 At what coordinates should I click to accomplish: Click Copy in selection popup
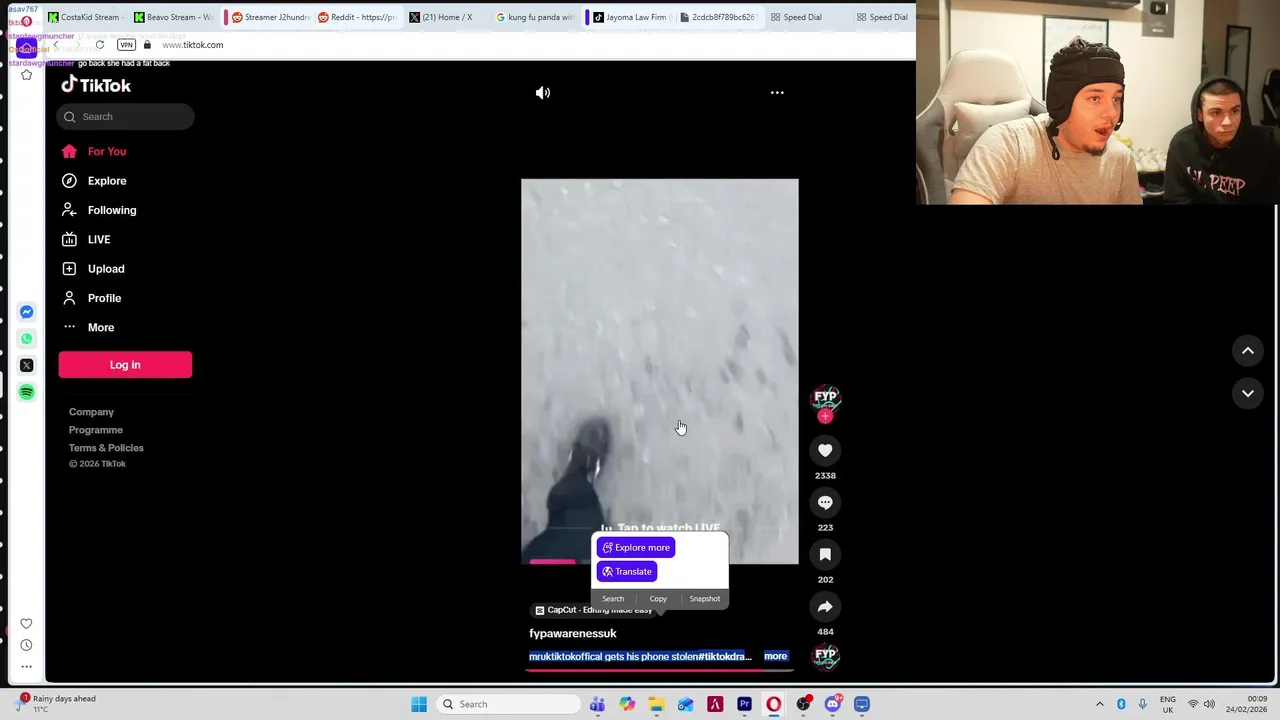658,599
